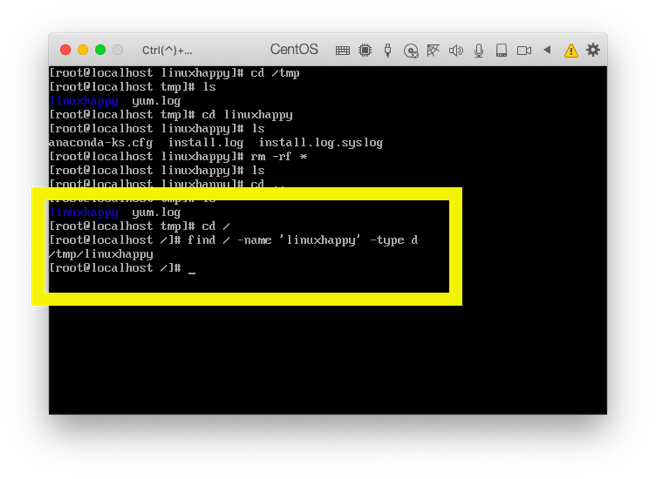Open the USB device icon
Image resolution: width=656 pixels, height=479 pixels.
click(388, 50)
